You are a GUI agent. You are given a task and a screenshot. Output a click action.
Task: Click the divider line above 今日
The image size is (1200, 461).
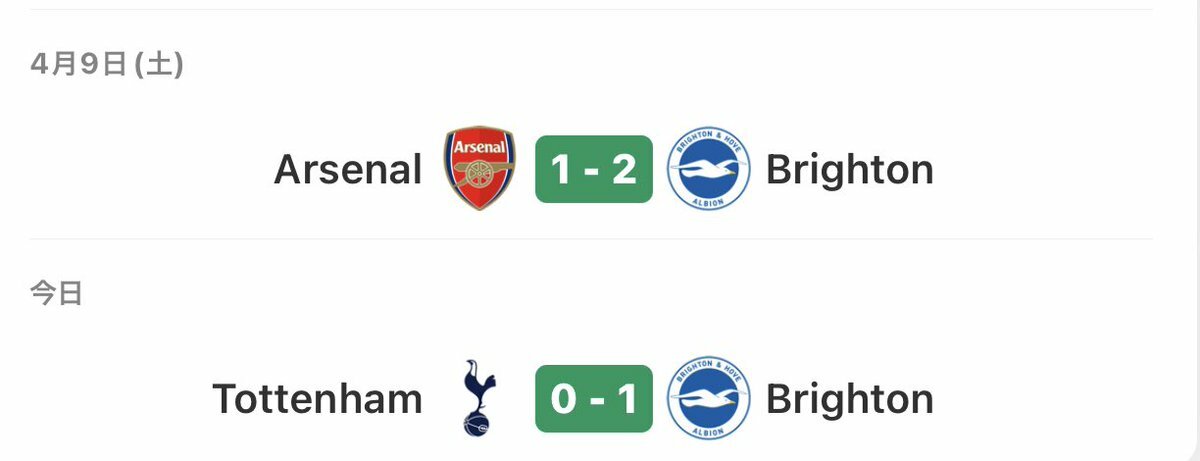[590, 239]
